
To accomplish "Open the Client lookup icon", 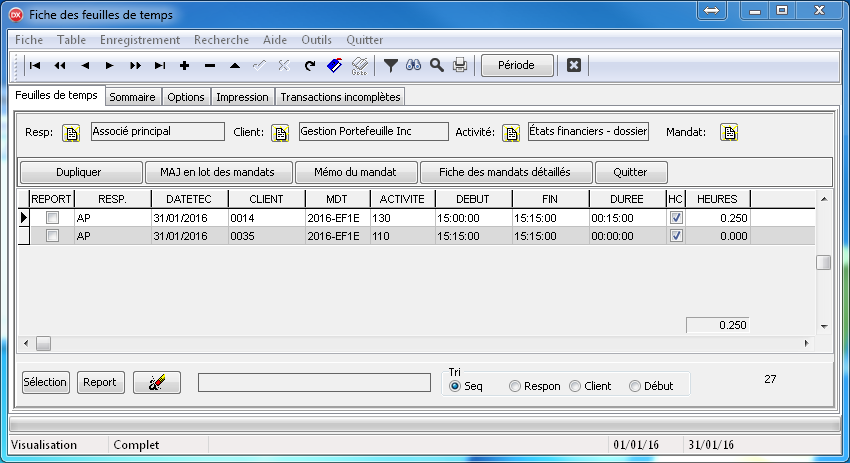I will pos(279,133).
